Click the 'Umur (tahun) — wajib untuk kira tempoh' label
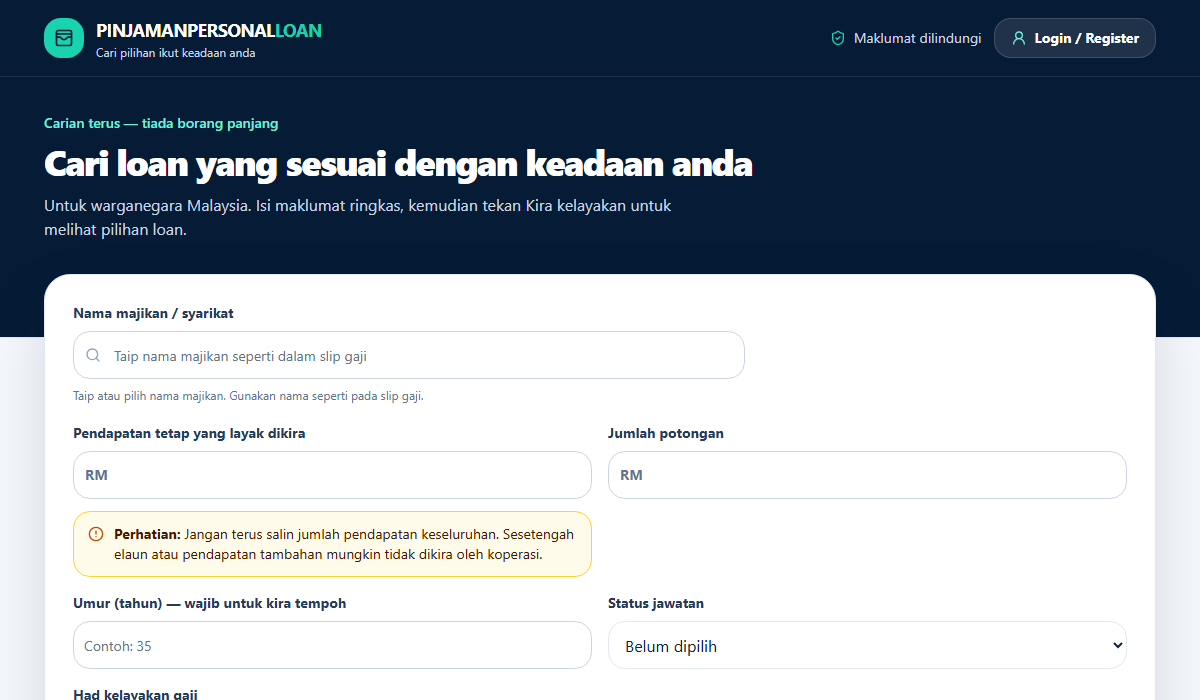 click(x=210, y=603)
